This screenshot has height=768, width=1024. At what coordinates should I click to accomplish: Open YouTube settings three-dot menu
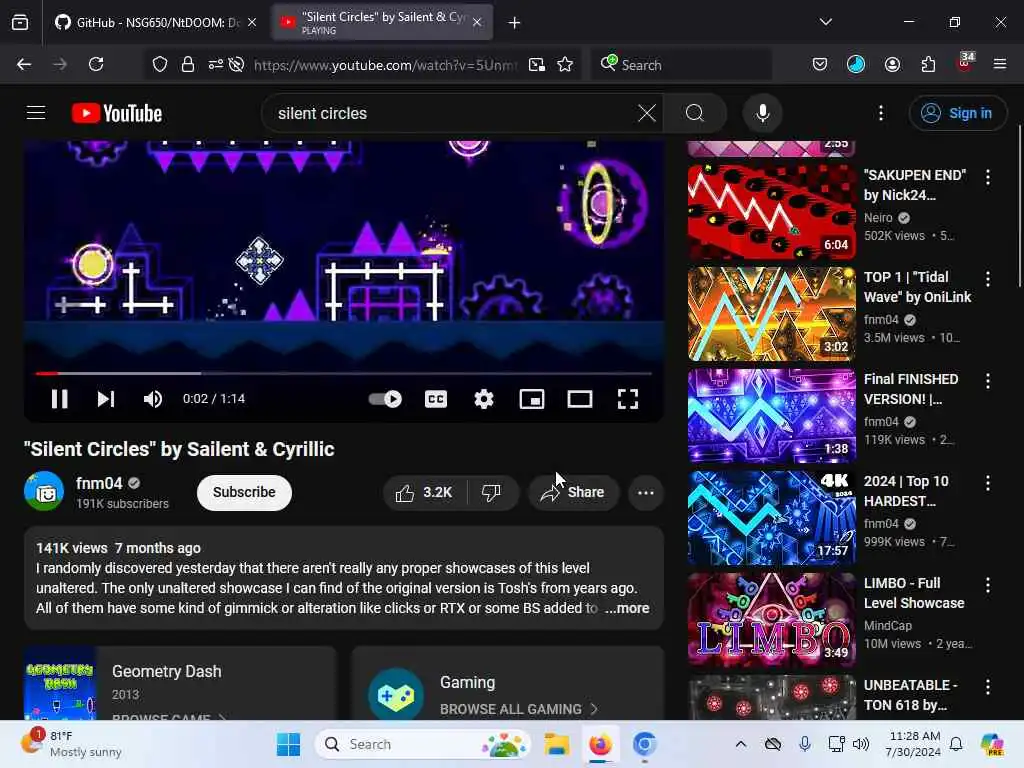881,113
